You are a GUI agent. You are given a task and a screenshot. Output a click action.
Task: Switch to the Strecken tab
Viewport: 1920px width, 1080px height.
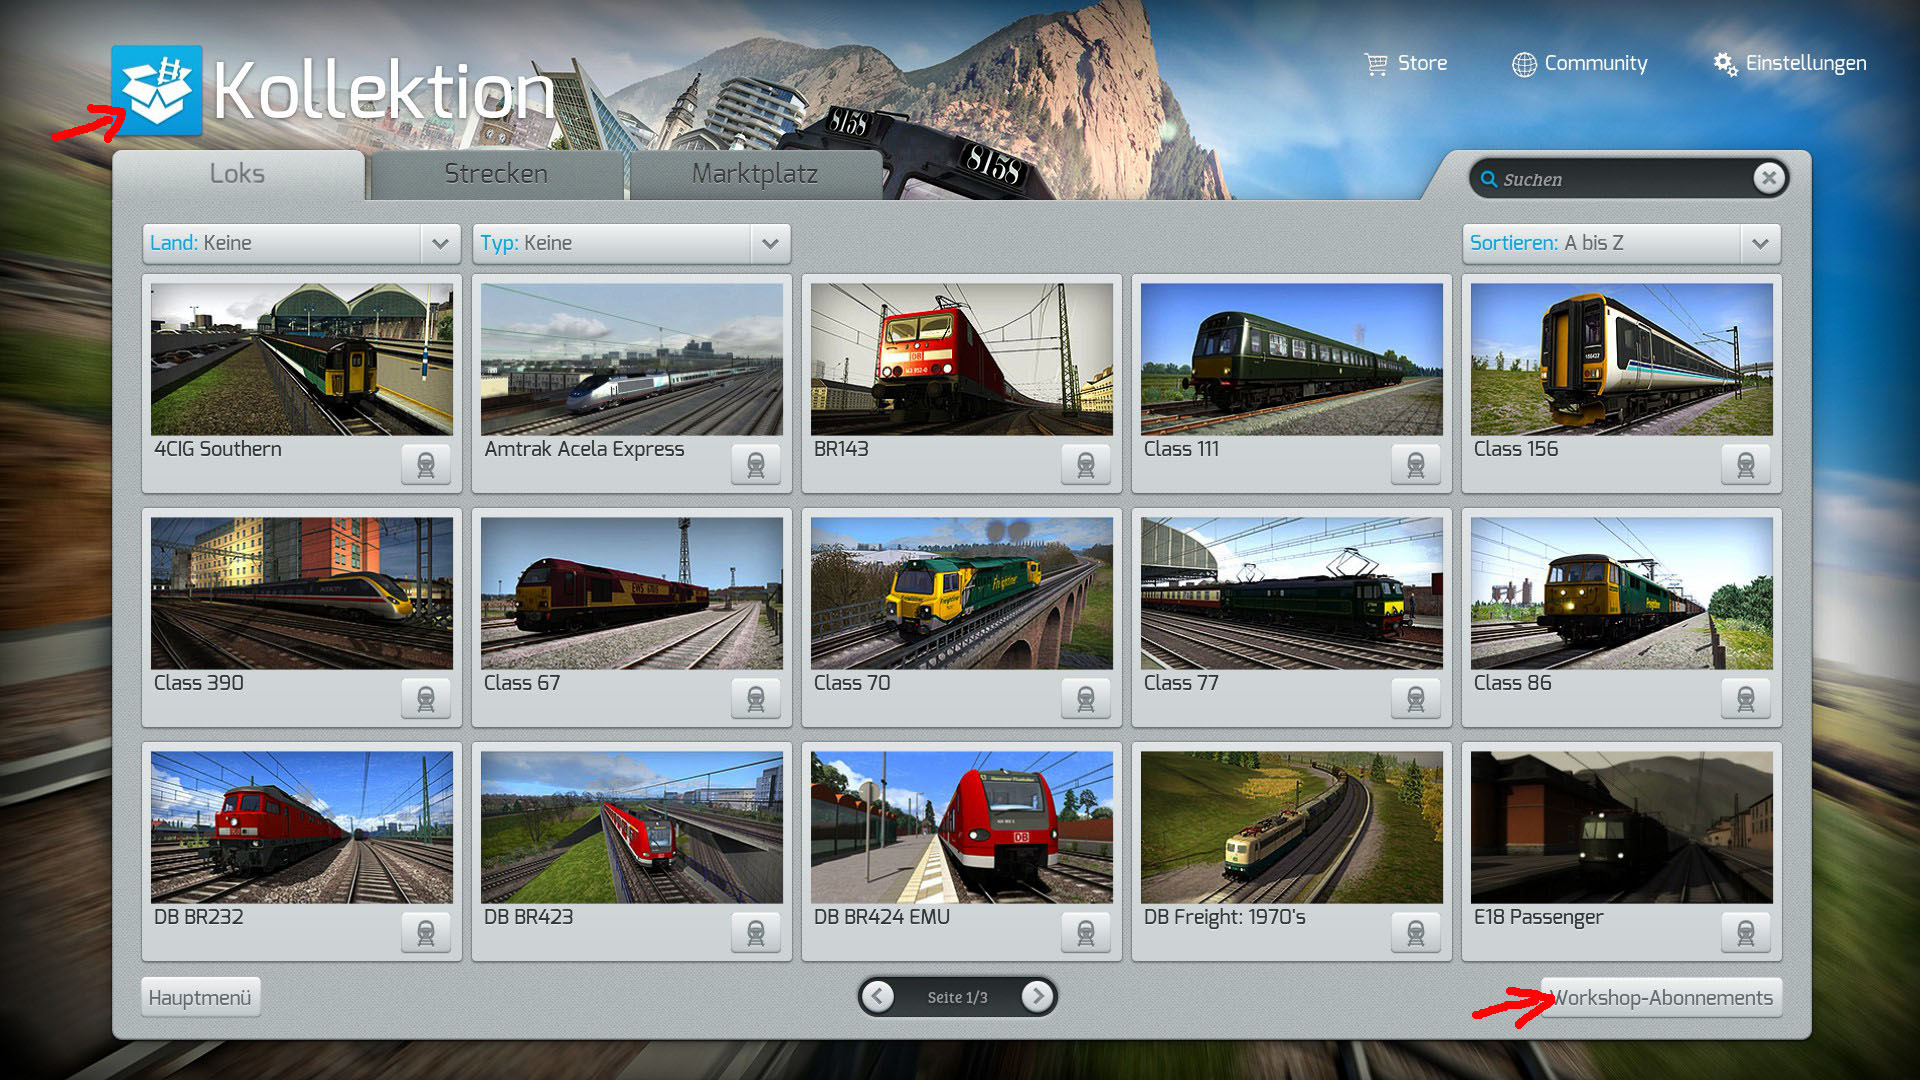click(496, 174)
